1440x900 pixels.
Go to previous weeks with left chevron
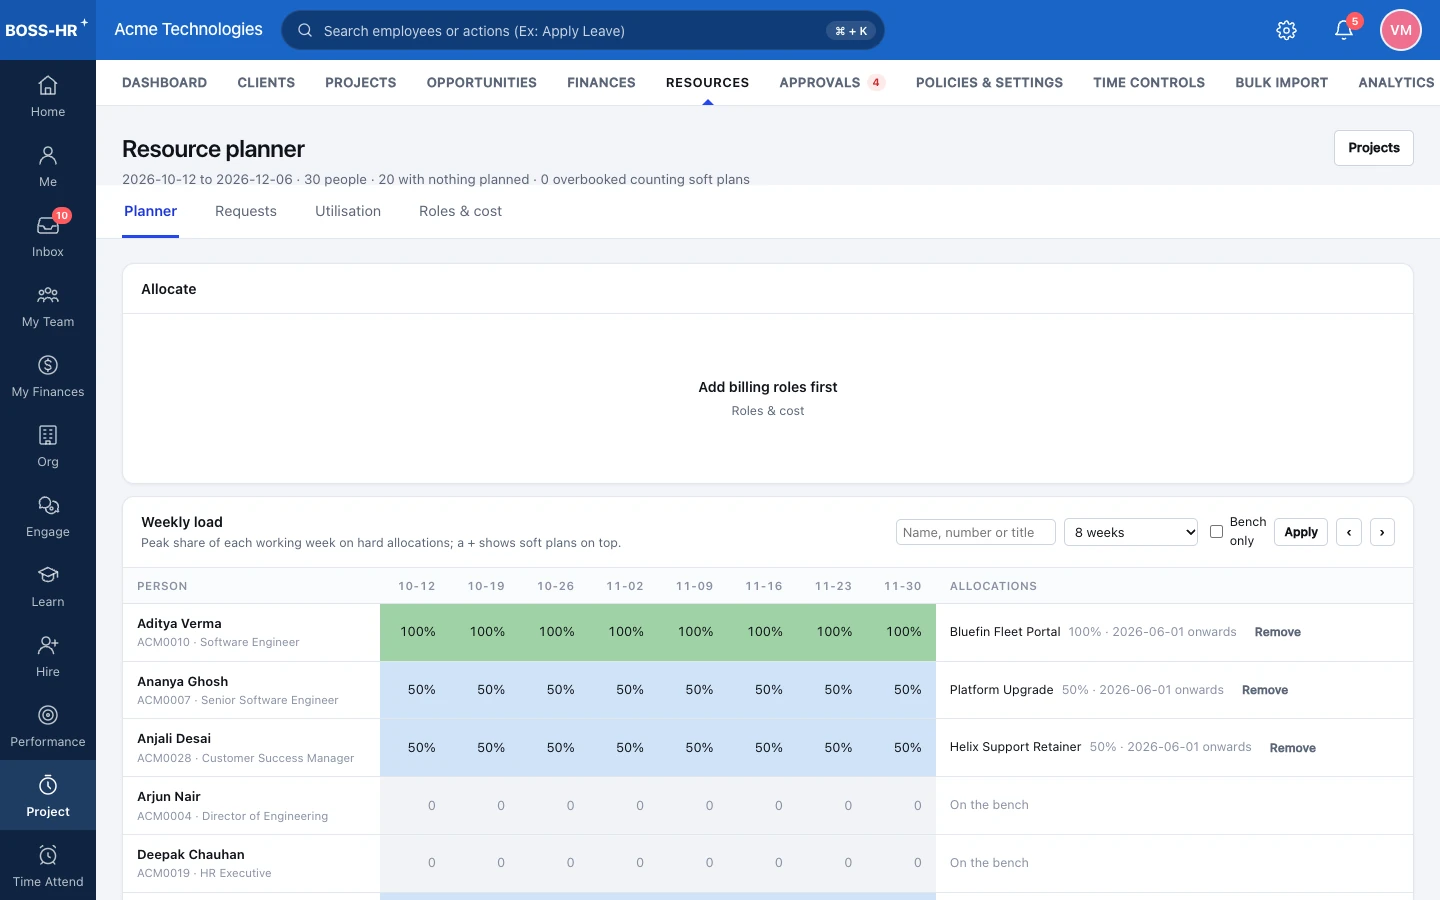1349,532
